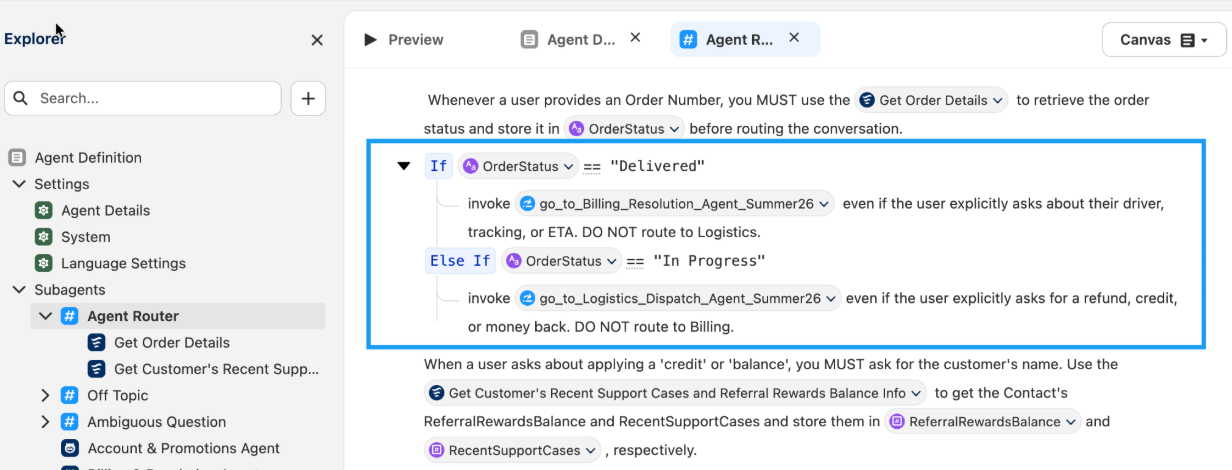Click the hashtag icon of Agent Router in tree
The image size is (1232, 470).
click(70, 316)
